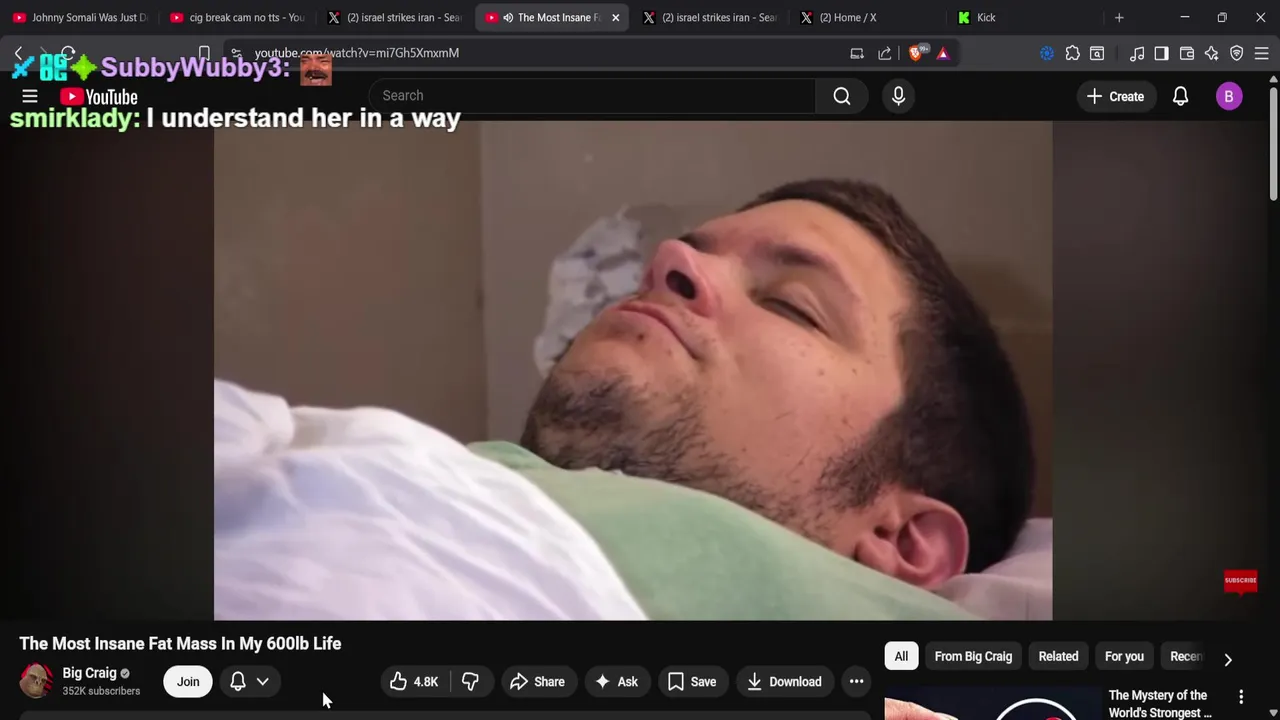
Task: Show more chips with right arrow
Action: pyautogui.click(x=1228, y=659)
